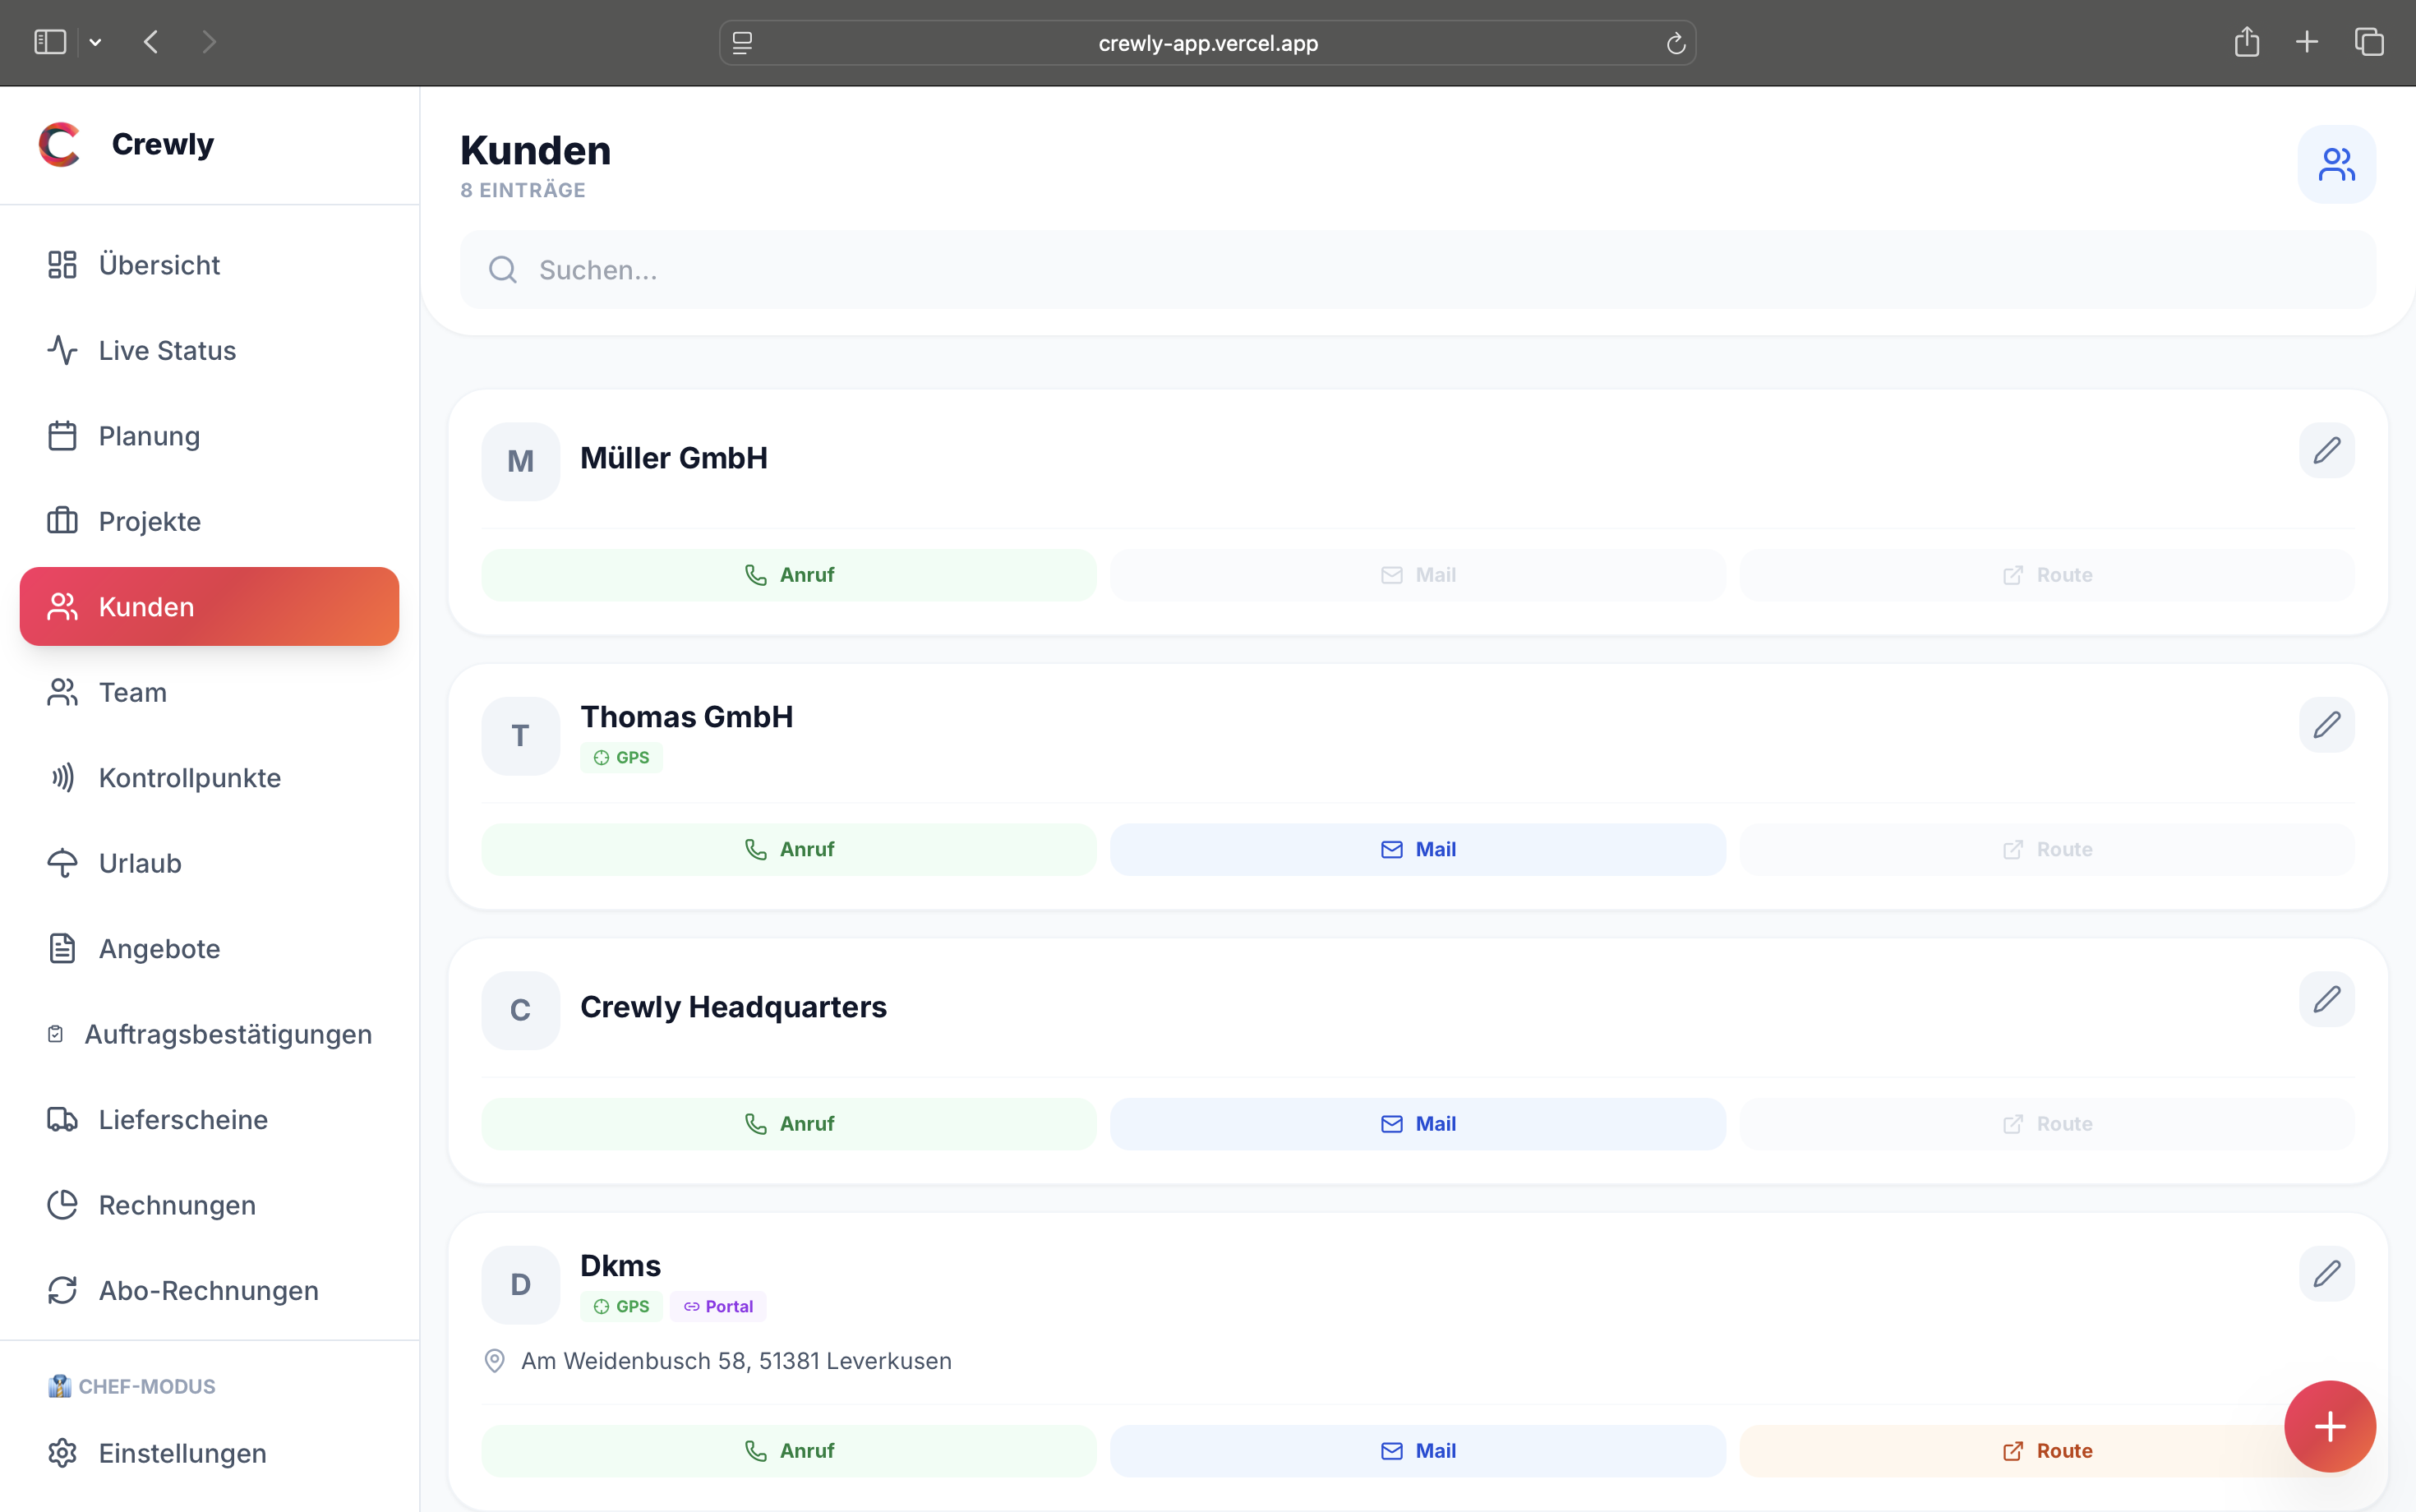
Task: Open Auftragsbestätigungen from the sidebar
Action: 227,1034
